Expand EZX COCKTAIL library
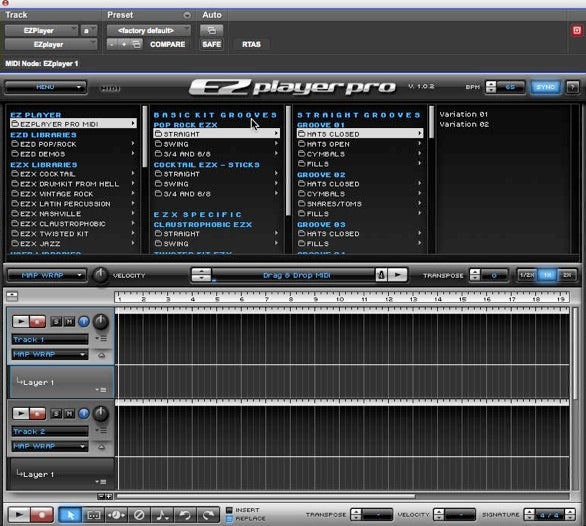The height and width of the screenshot is (526, 586). coord(73,174)
